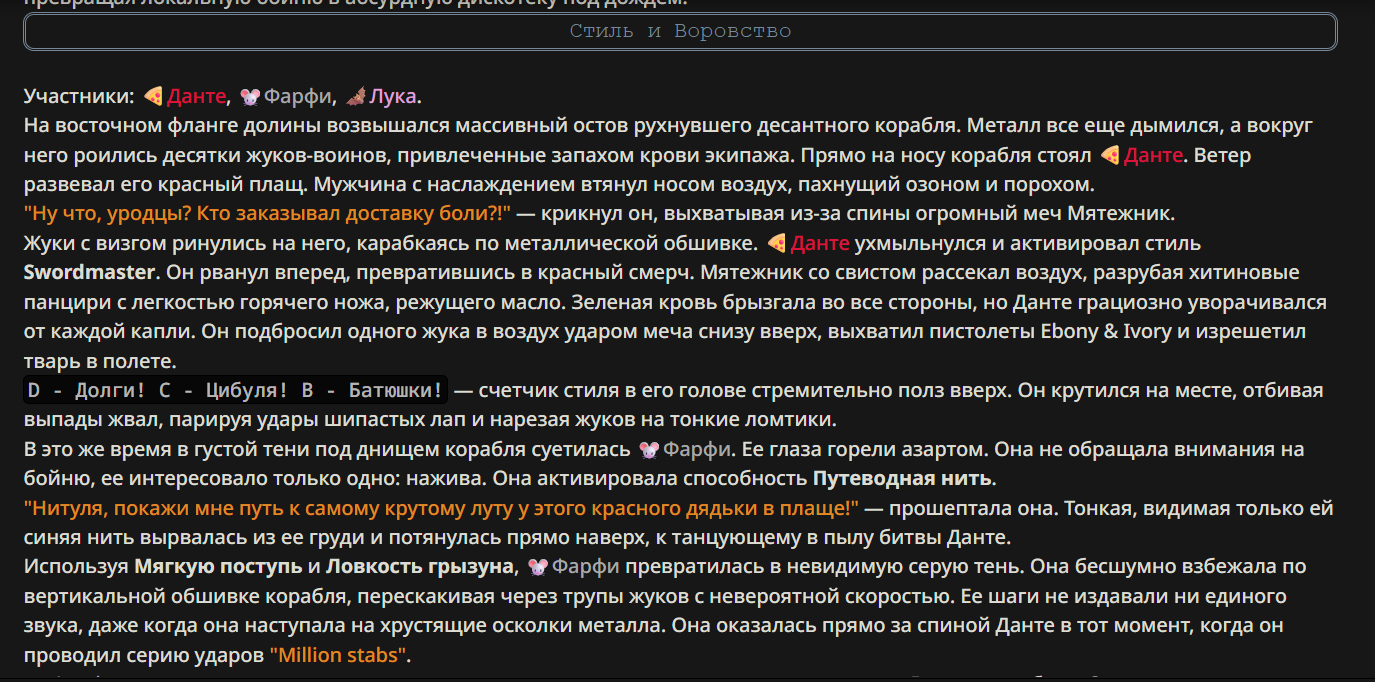
Task: Click 'Фарфи' before 'Ее глаза горели азартом'
Action: pyautogui.click(x=697, y=450)
